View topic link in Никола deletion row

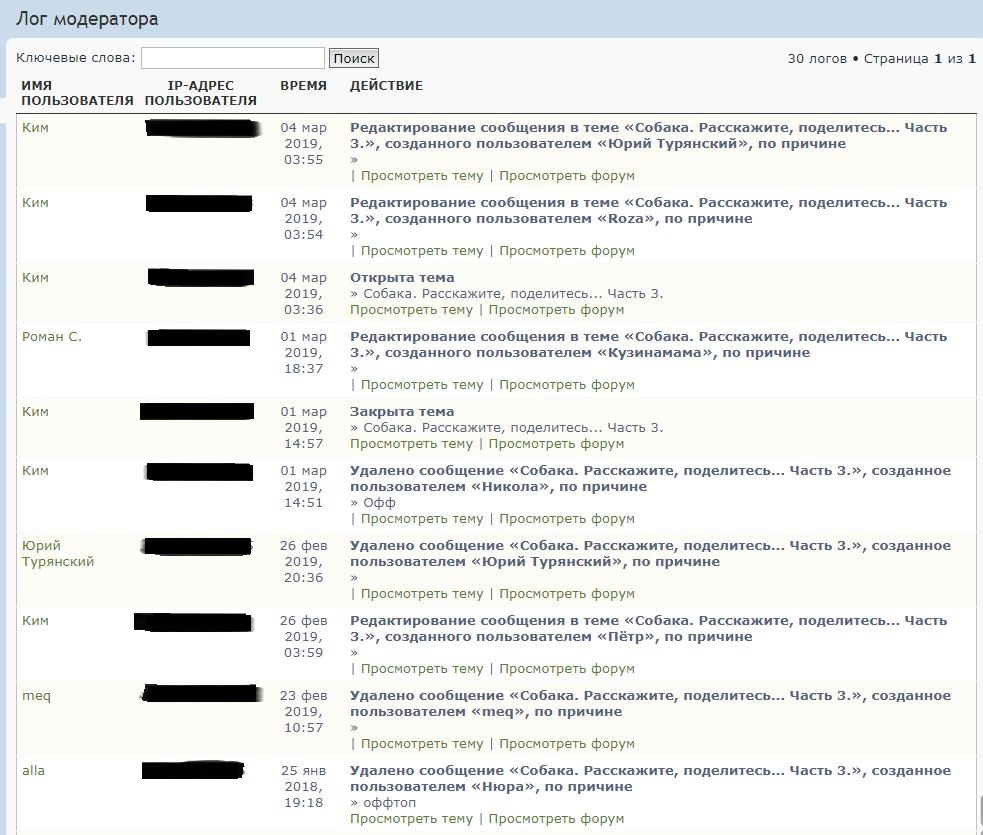click(422, 519)
